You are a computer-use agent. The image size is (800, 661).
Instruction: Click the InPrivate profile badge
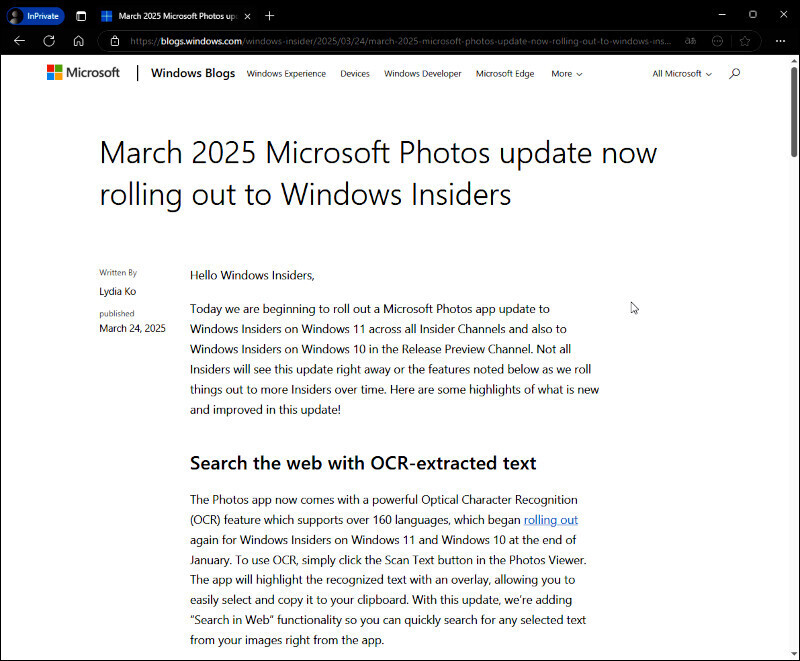pyautogui.click(x=36, y=16)
